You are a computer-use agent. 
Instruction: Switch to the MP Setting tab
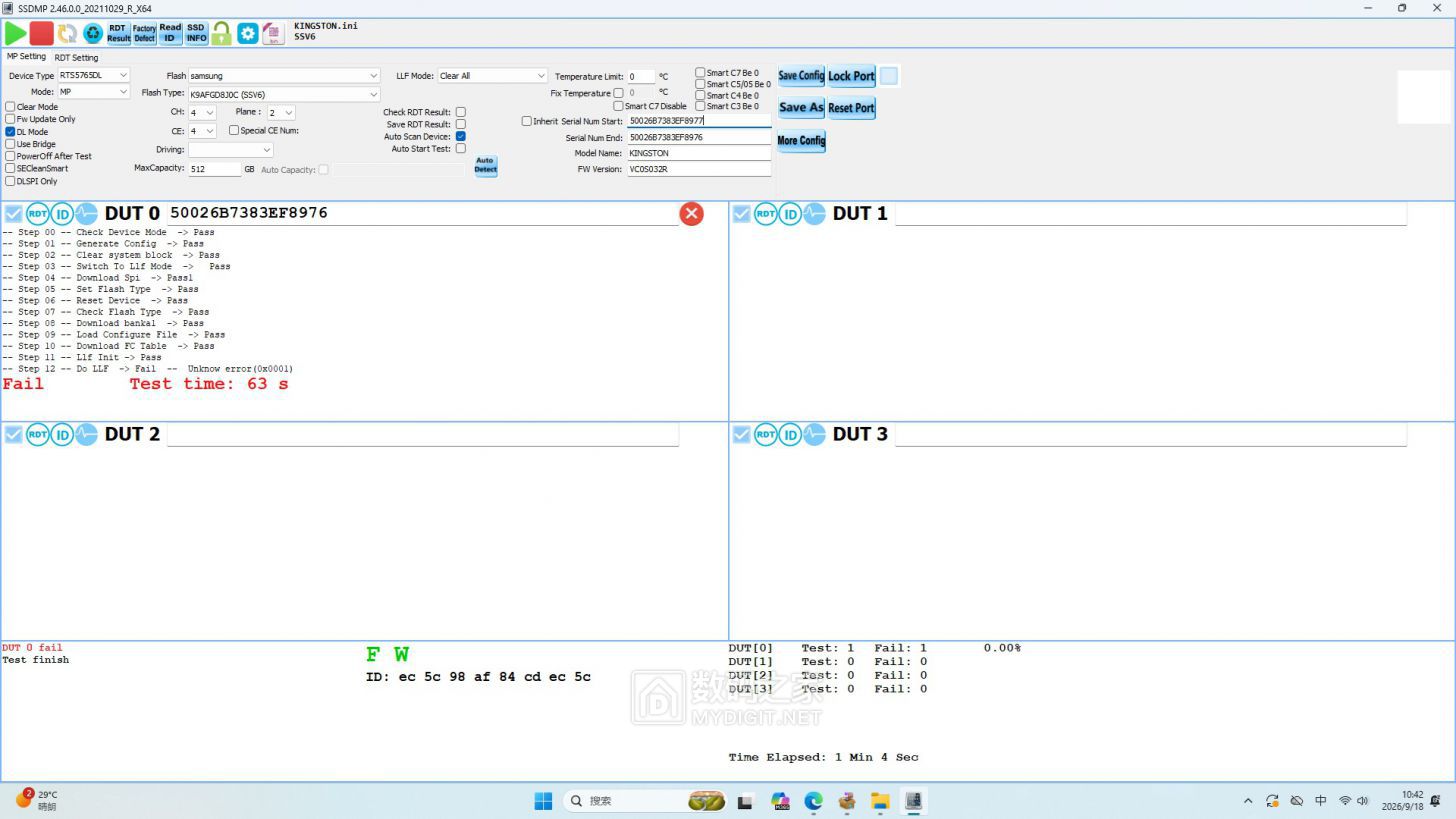click(27, 57)
